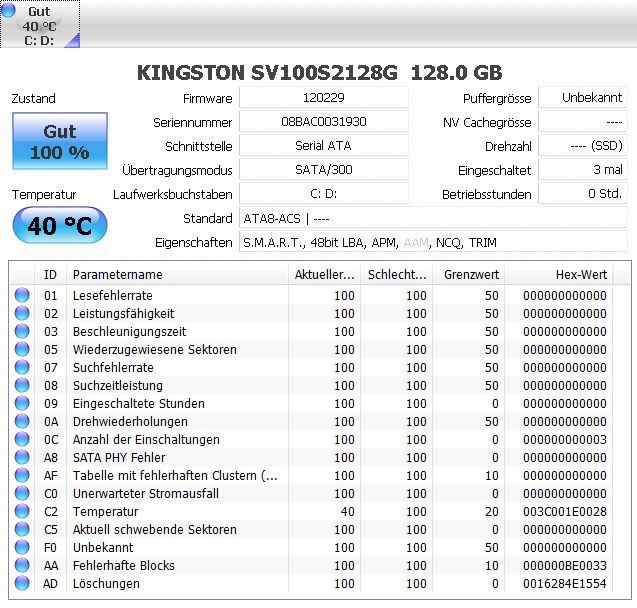Click status orb of Anzahl der Einschaltungen
The image size is (637, 608).
(x=22, y=439)
